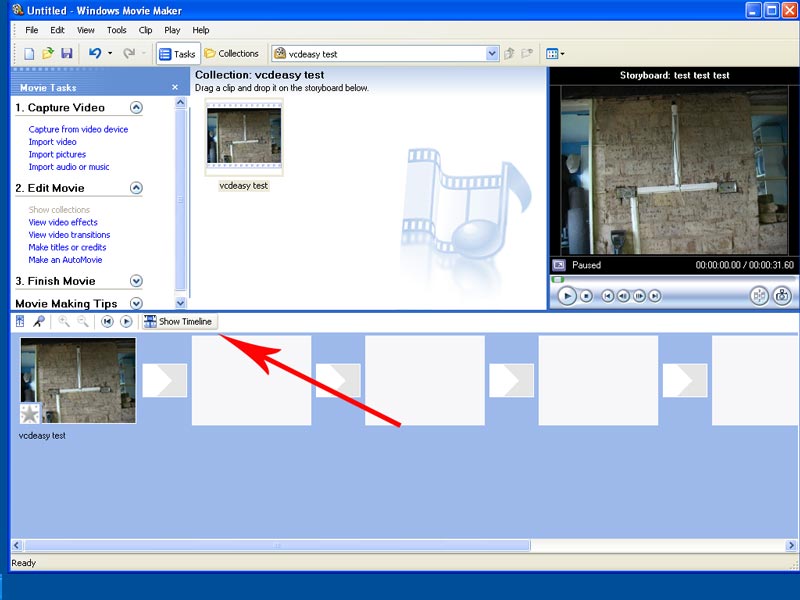Open the Play menu
The width and height of the screenshot is (800, 600).
point(172,30)
